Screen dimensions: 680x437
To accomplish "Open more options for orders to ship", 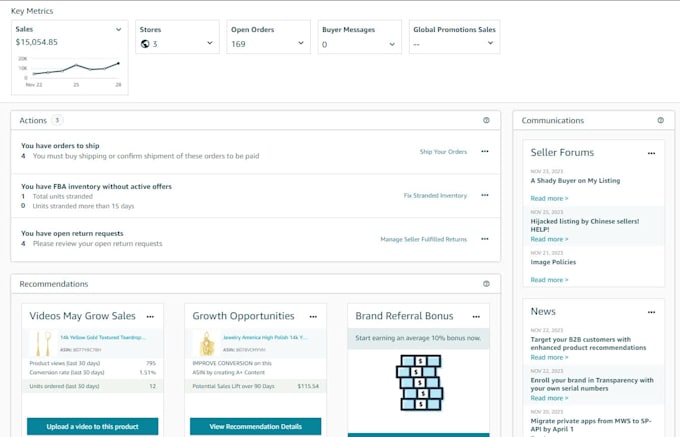I will (x=485, y=151).
